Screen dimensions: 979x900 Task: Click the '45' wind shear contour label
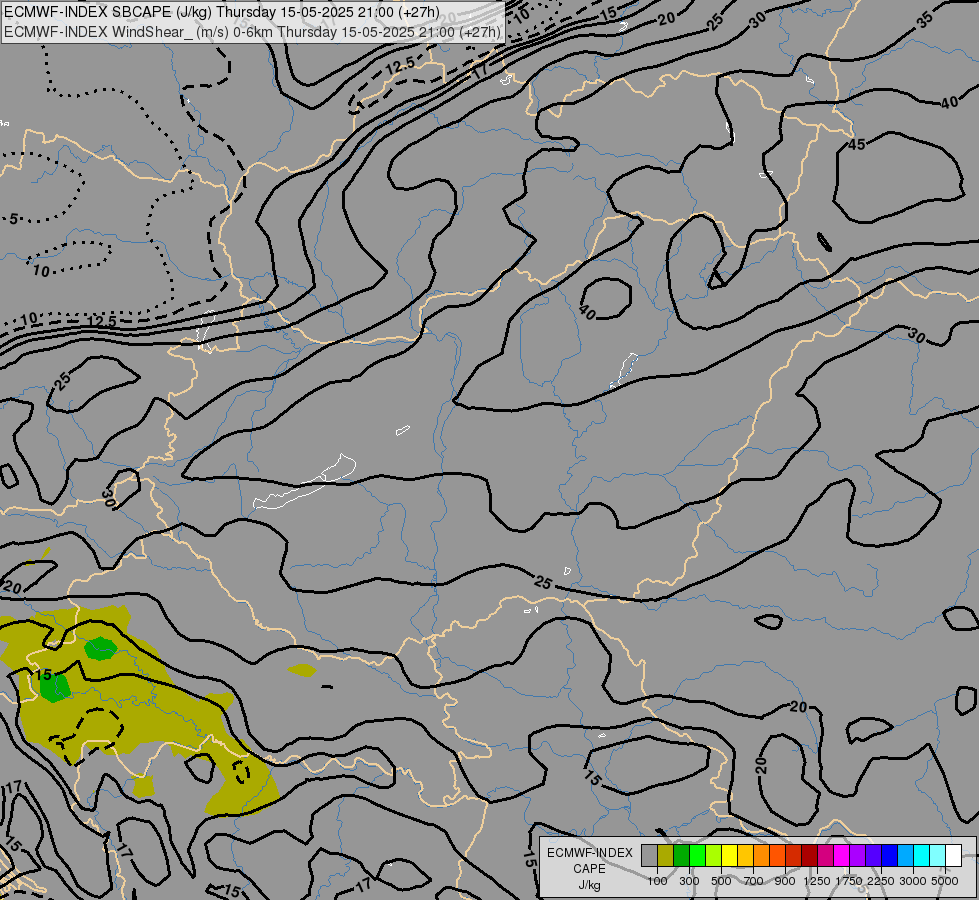point(857,144)
